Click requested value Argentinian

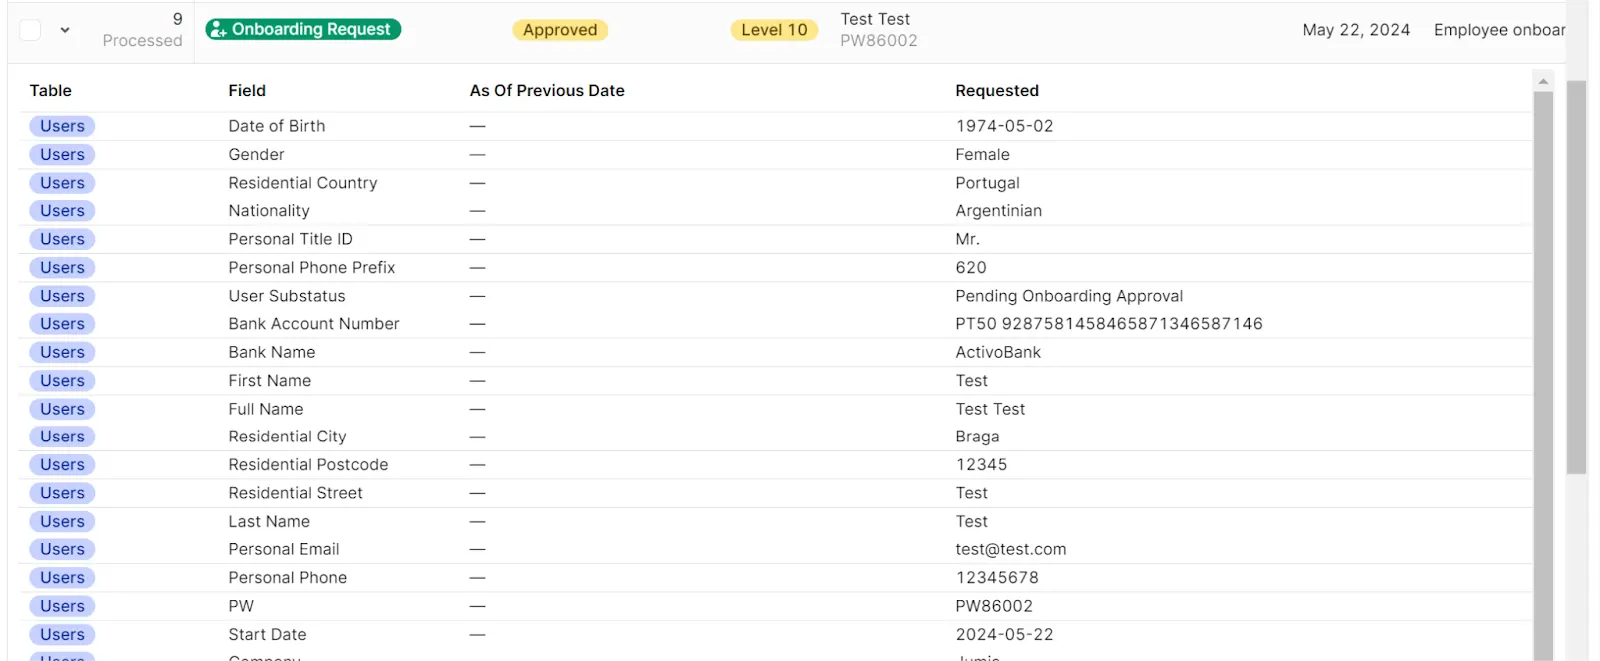tap(998, 211)
